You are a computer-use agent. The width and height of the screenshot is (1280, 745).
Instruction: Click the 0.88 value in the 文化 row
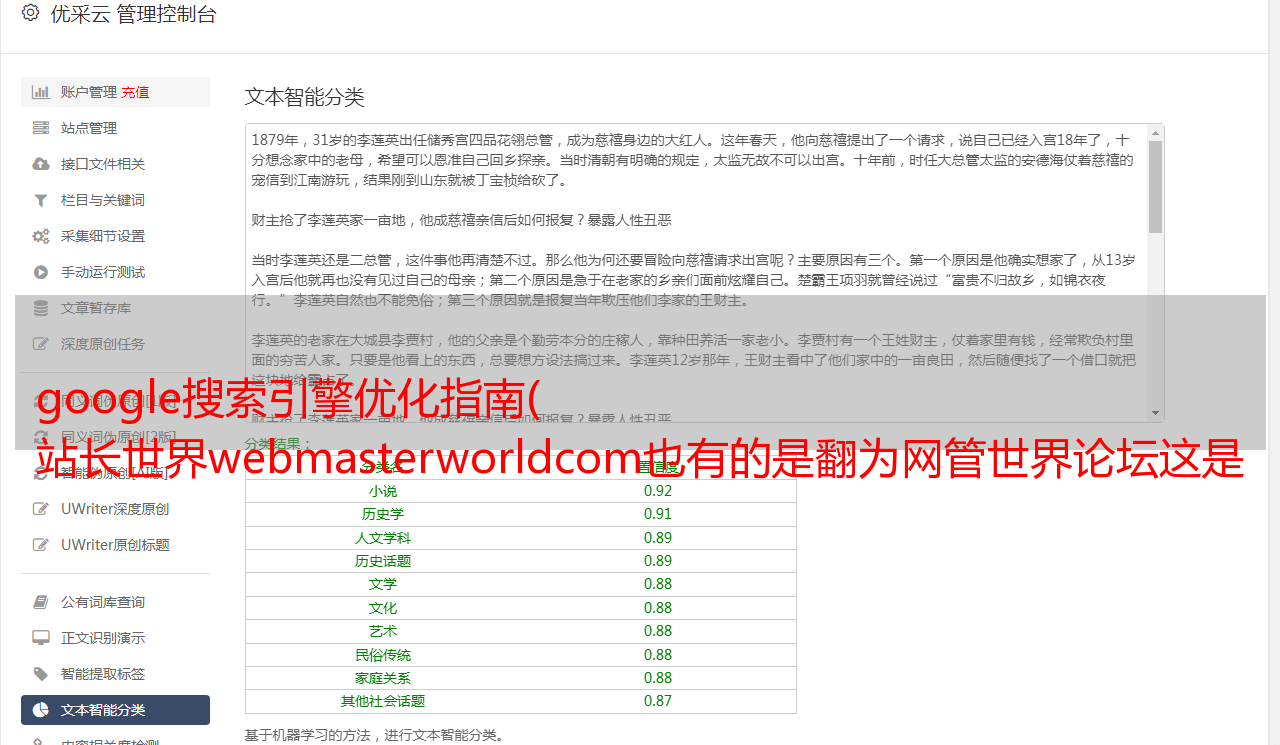658,608
